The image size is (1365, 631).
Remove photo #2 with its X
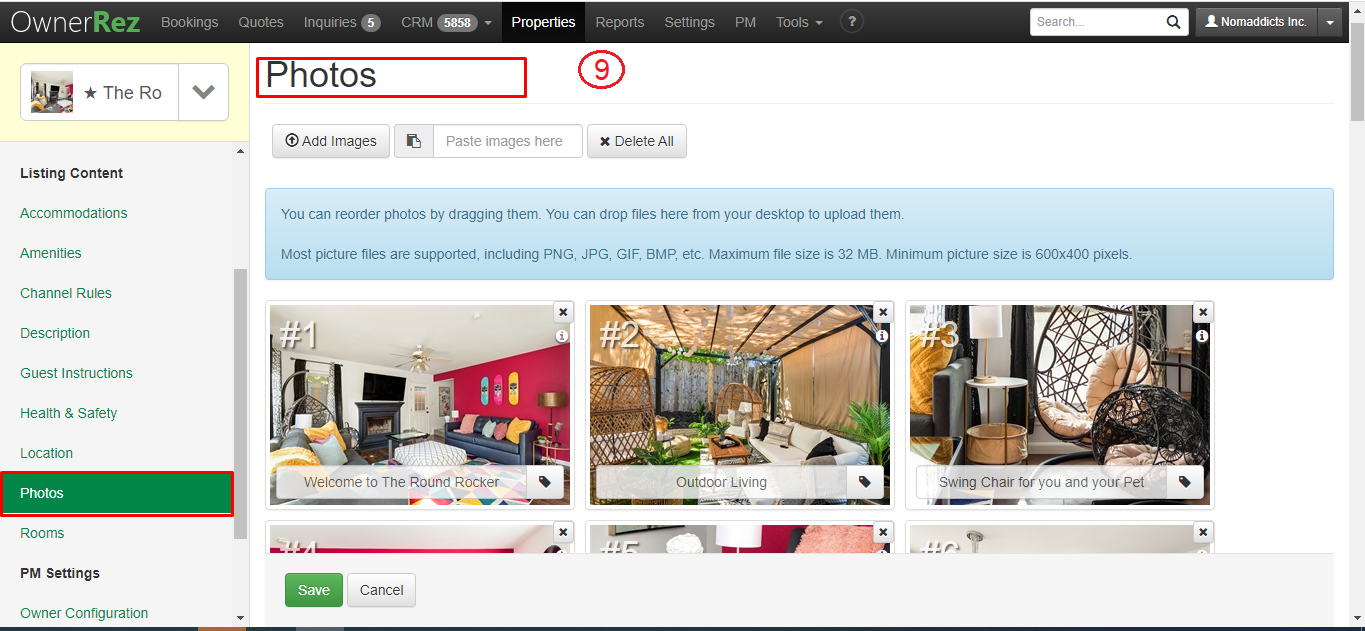pyautogui.click(x=883, y=312)
